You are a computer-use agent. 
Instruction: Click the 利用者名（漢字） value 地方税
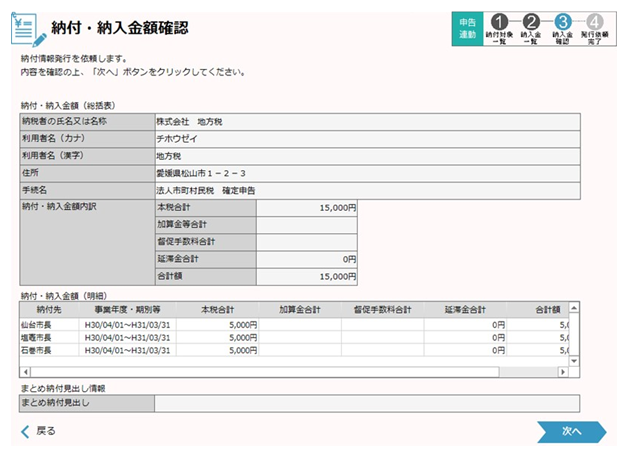click(169, 156)
